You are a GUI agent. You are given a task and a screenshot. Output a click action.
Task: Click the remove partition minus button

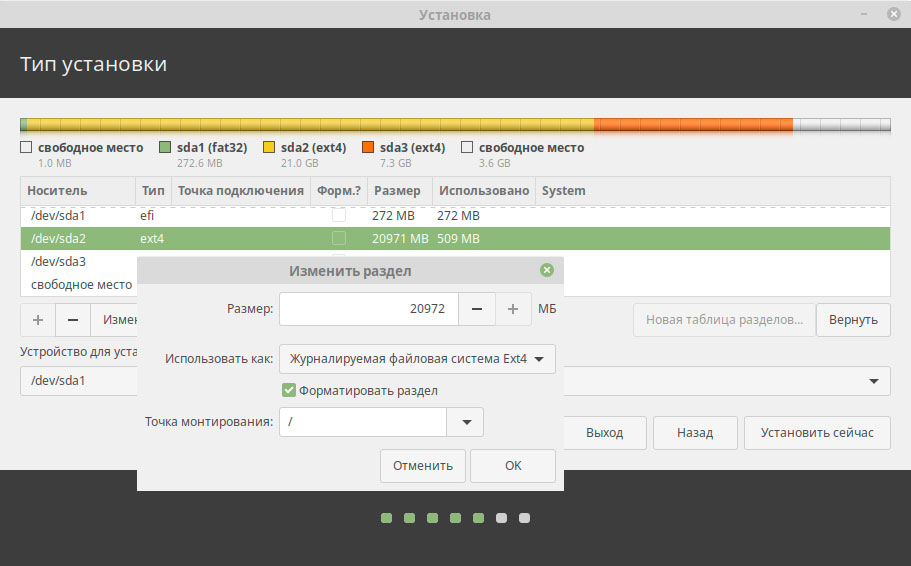click(73, 320)
